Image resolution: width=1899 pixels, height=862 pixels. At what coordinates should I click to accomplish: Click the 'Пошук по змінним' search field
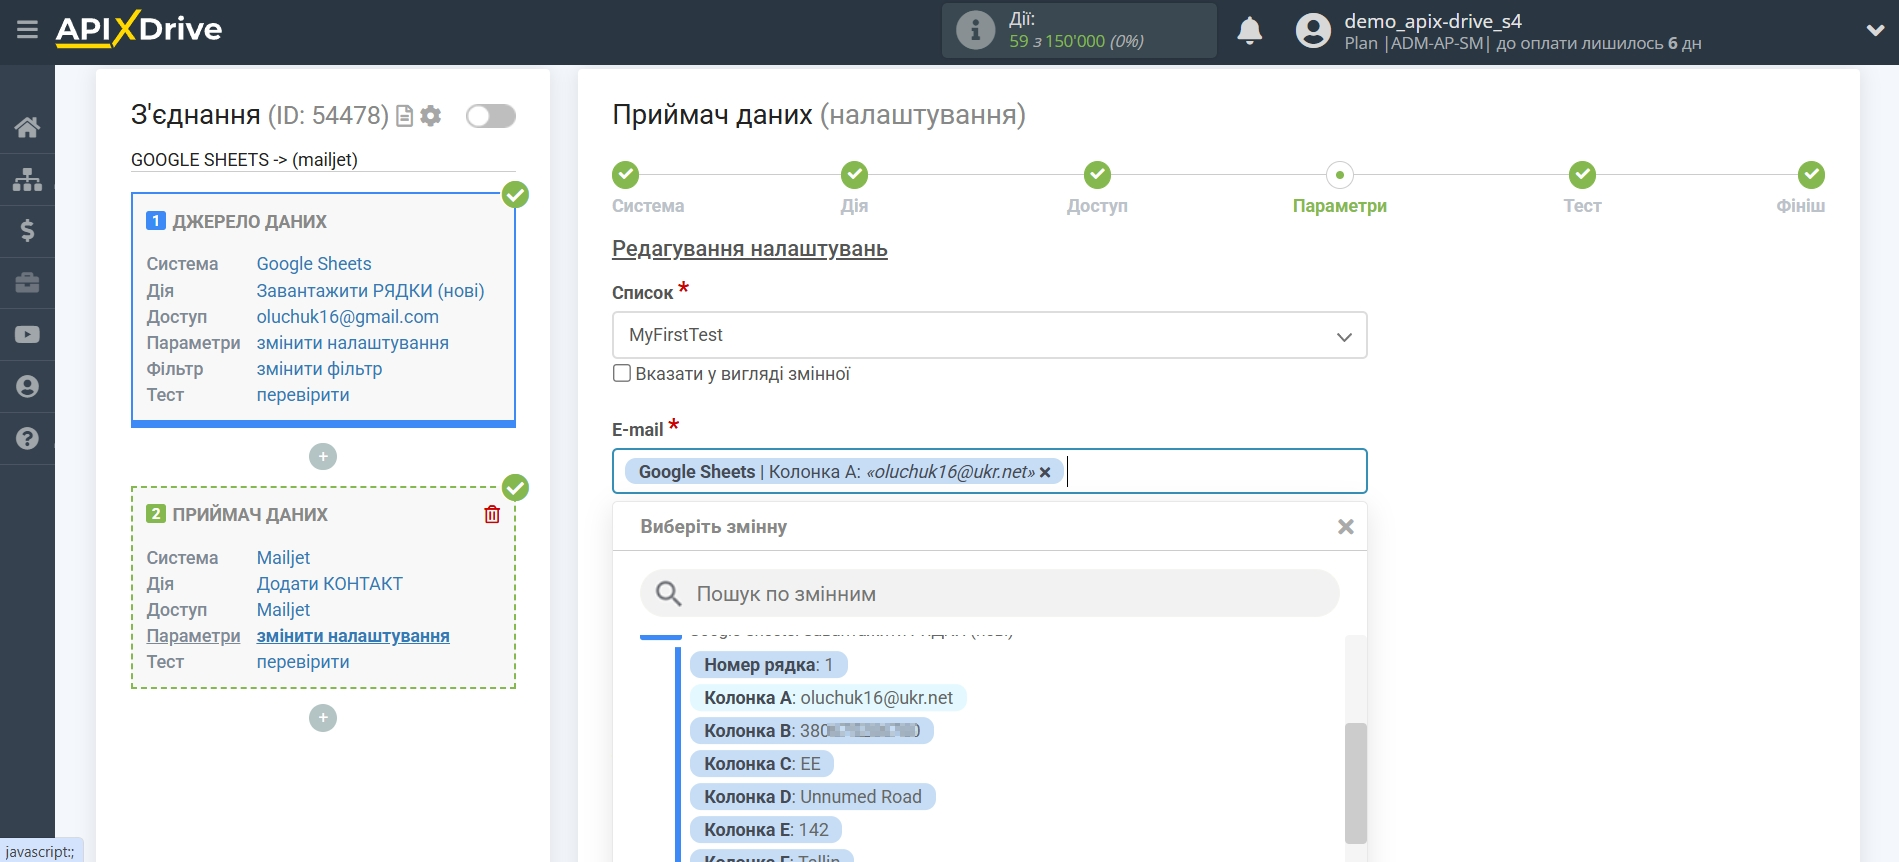pos(989,594)
